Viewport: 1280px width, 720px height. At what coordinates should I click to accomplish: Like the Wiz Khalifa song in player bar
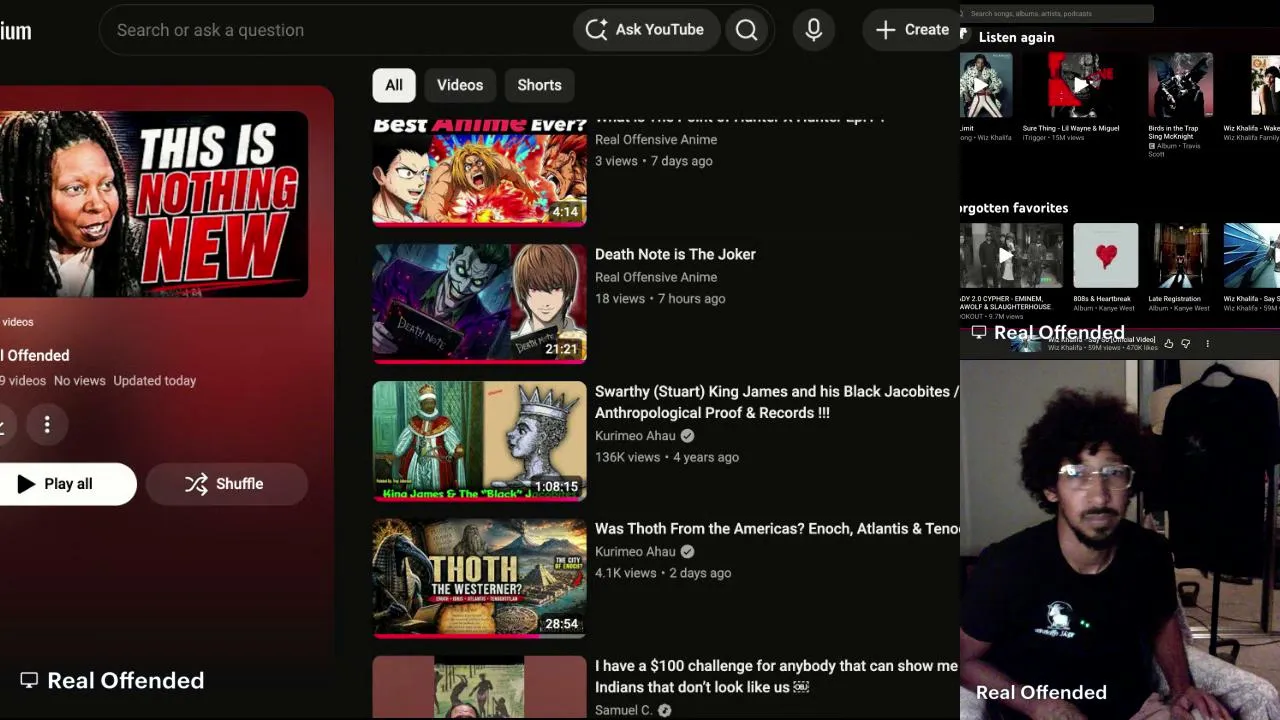click(x=1169, y=344)
